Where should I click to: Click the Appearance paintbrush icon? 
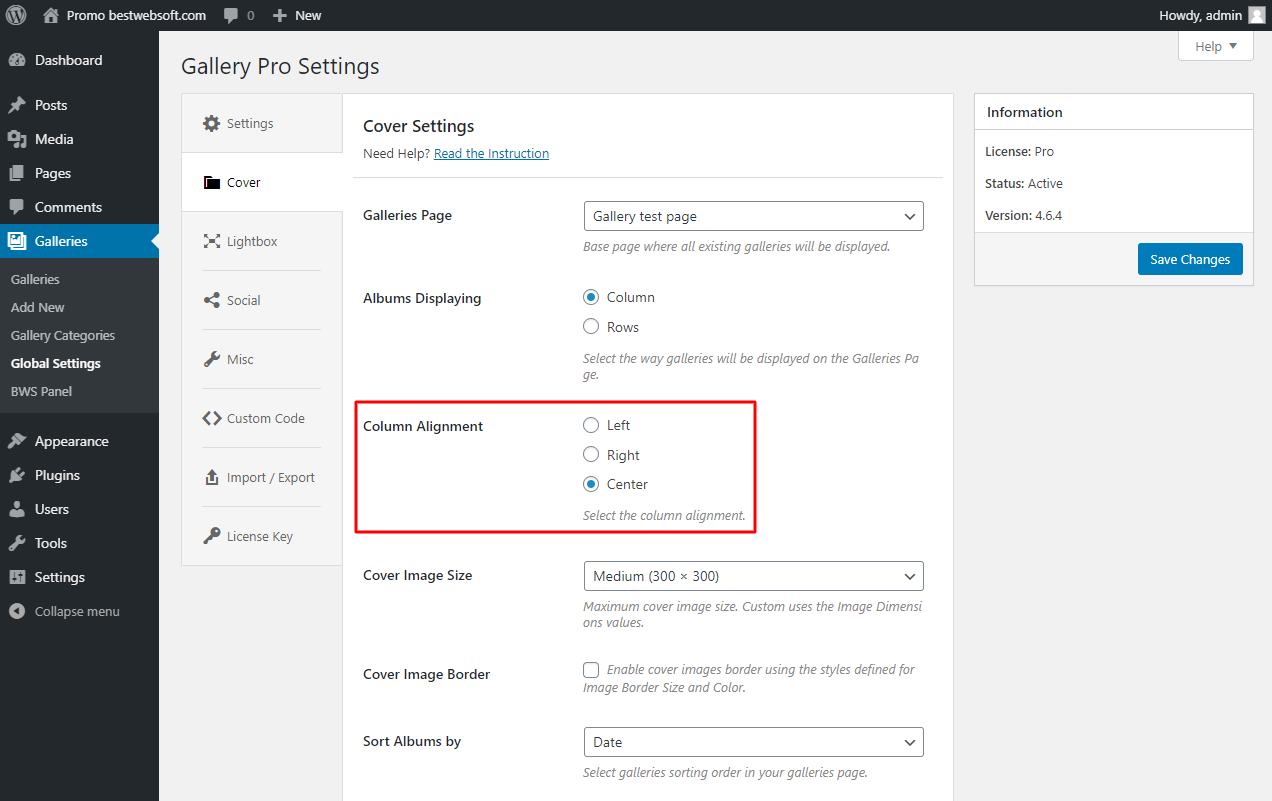click(x=17, y=441)
